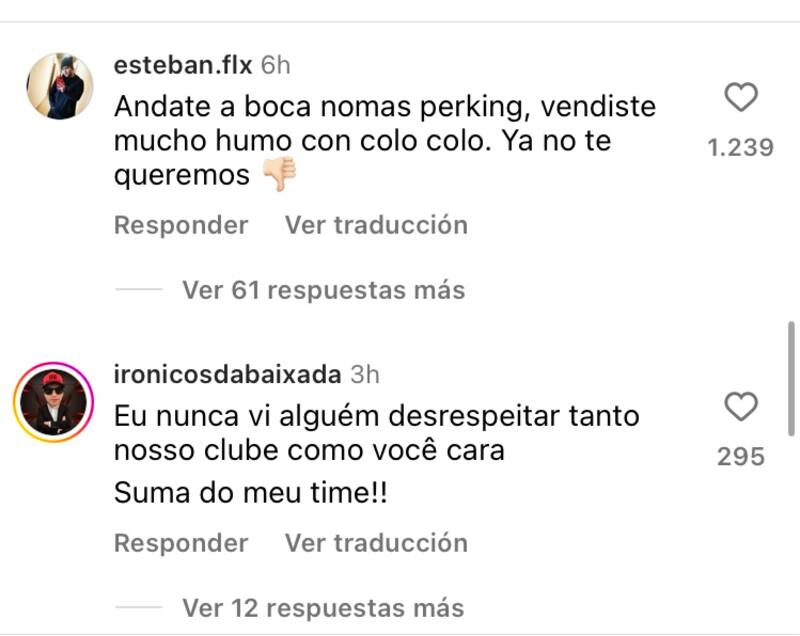This screenshot has width=800, height=636.
Task: Open esteban.flx's profile picture
Action: point(60,86)
